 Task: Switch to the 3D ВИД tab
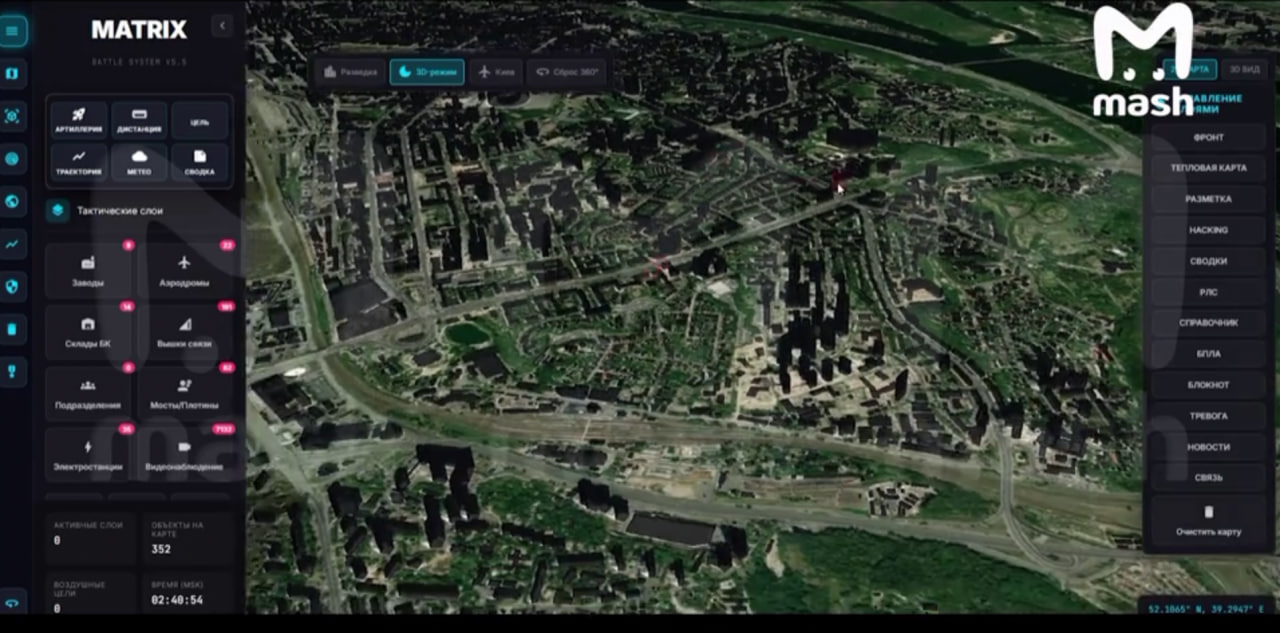pos(1245,70)
